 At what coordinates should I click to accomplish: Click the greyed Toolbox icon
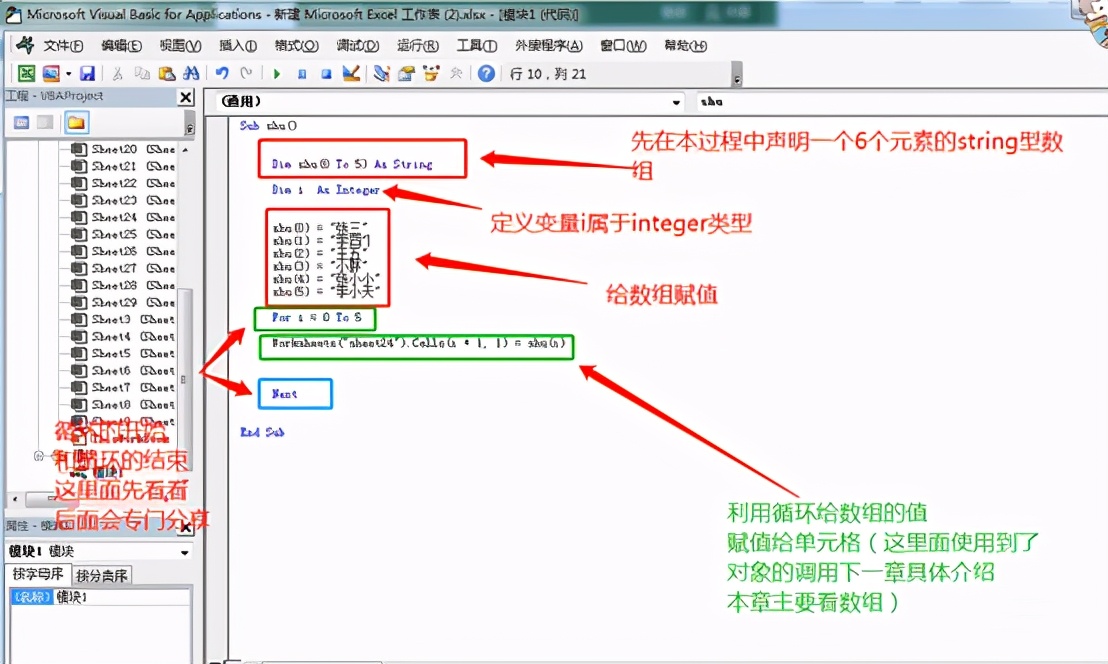456,73
